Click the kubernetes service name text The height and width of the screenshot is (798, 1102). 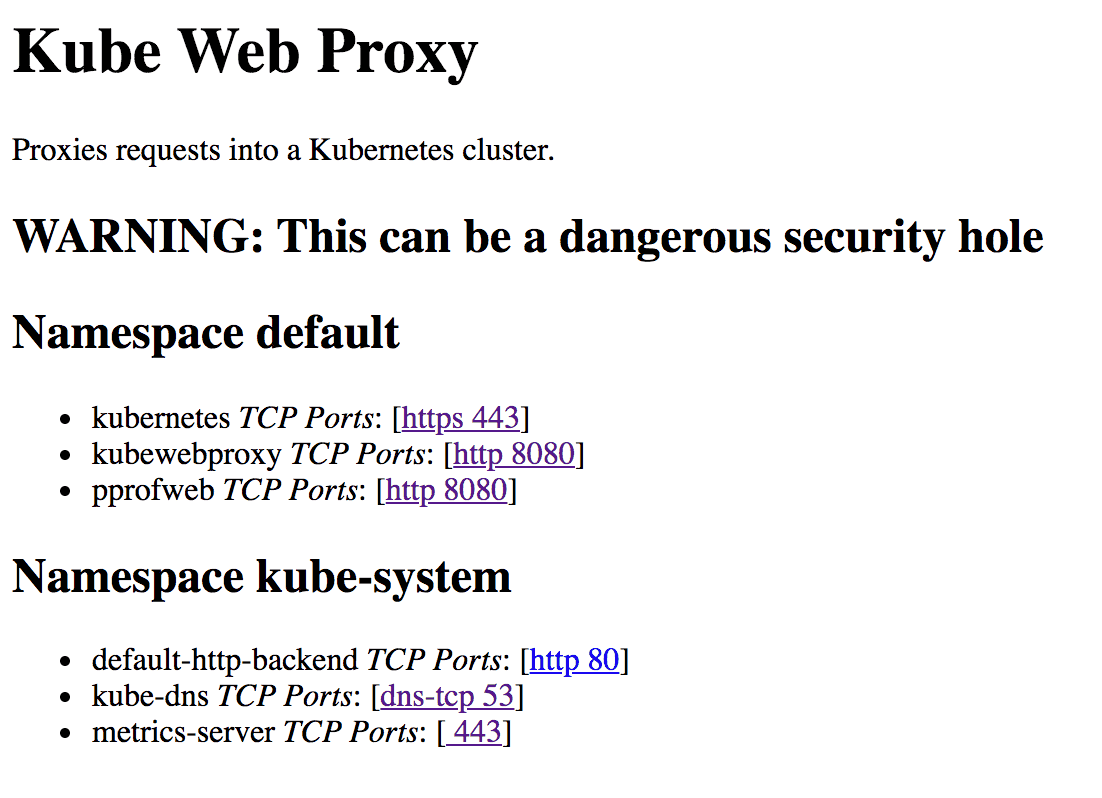pyautogui.click(x=161, y=419)
